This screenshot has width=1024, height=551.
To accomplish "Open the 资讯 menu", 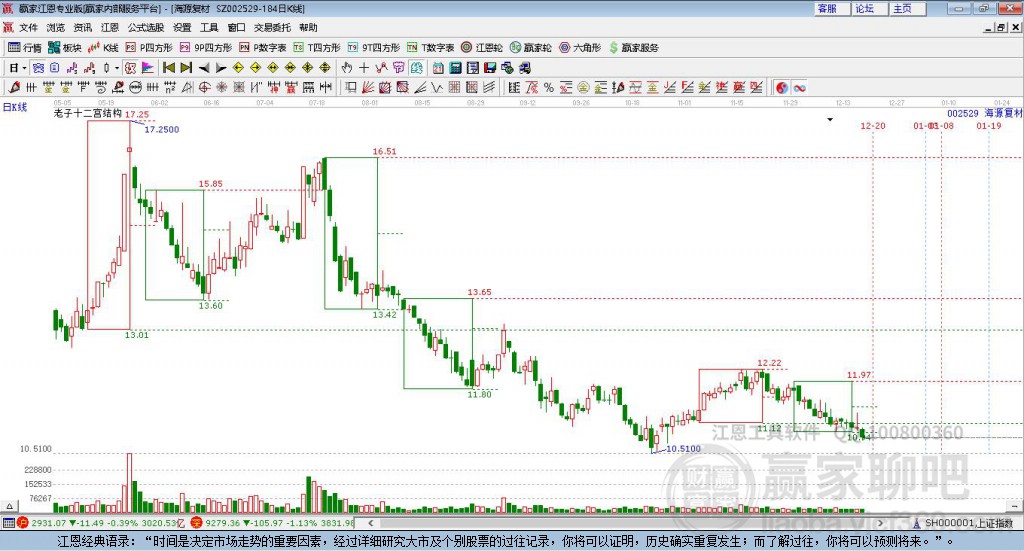I will coord(83,27).
